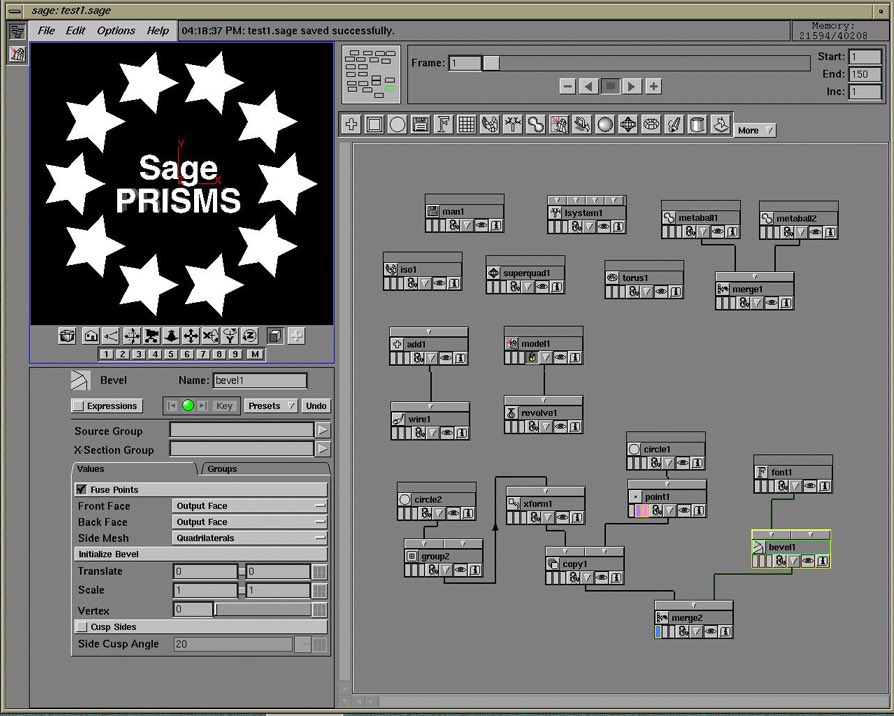The width and height of the screenshot is (894, 716).
Task: Open the Help menu
Action: point(158,31)
